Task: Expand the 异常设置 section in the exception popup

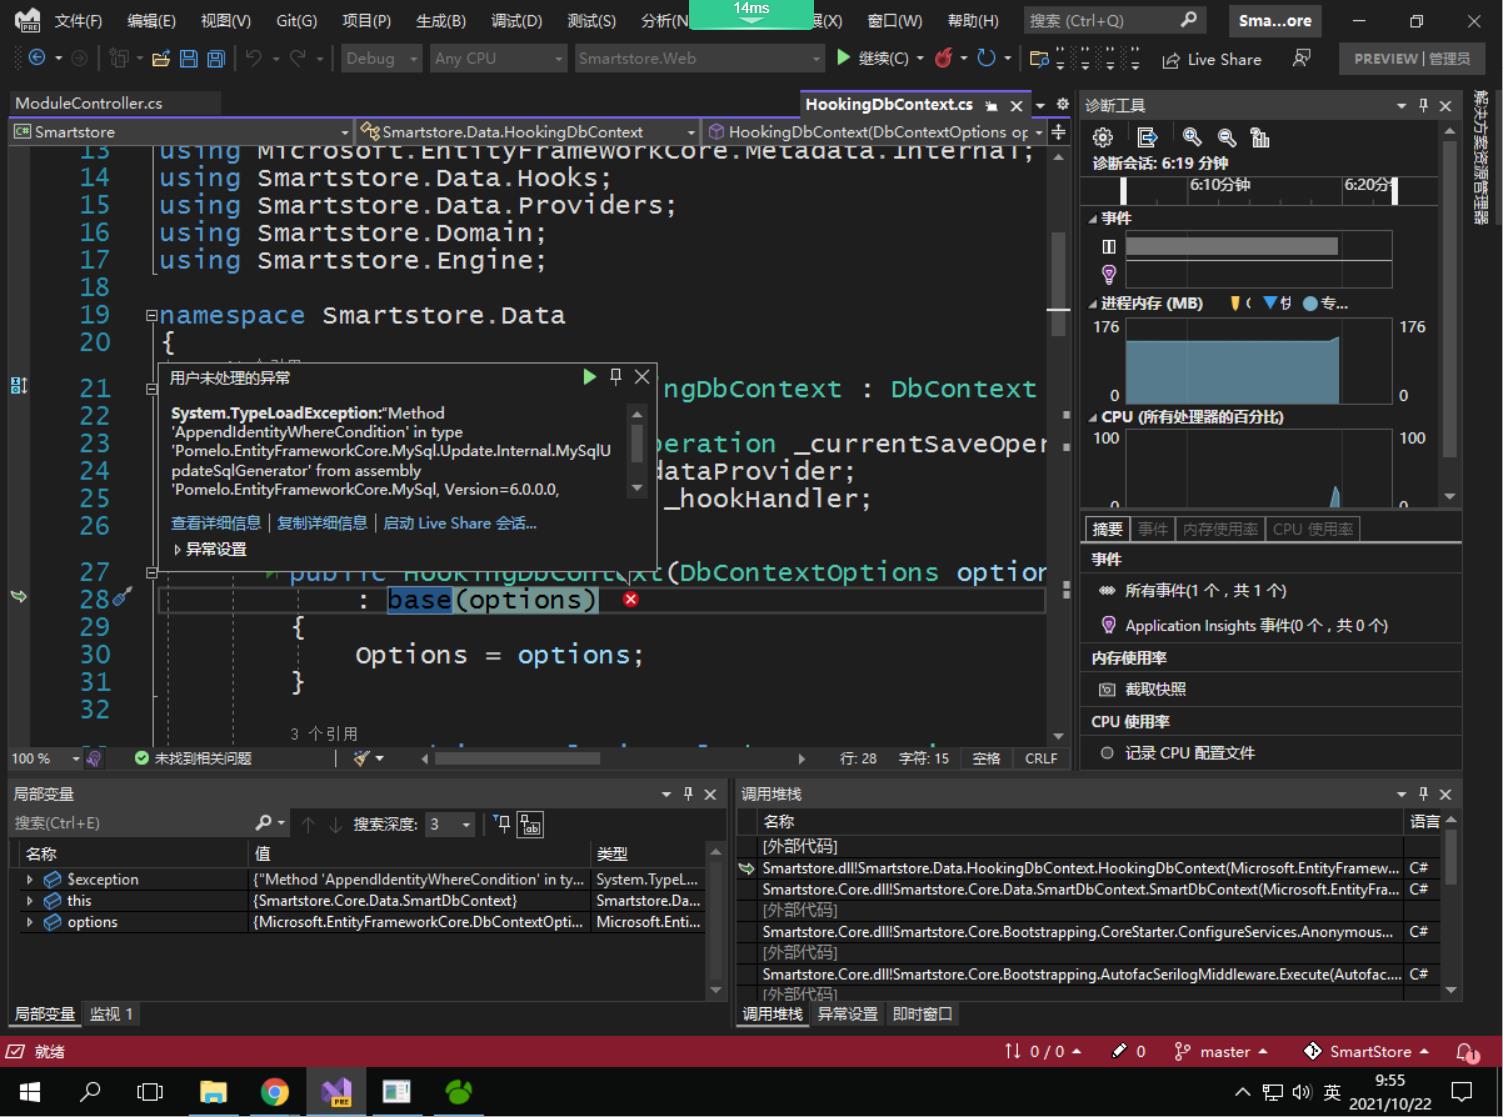Action: [x=178, y=549]
